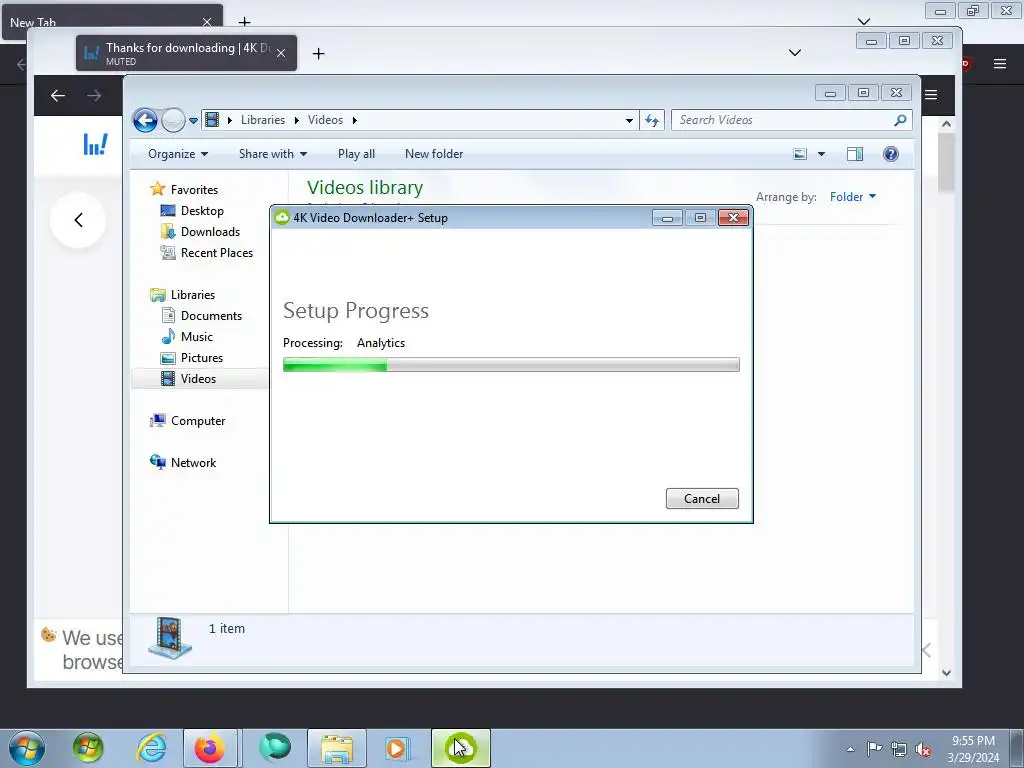Click the video thumbnail in details pane

pyautogui.click(x=170, y=637)
